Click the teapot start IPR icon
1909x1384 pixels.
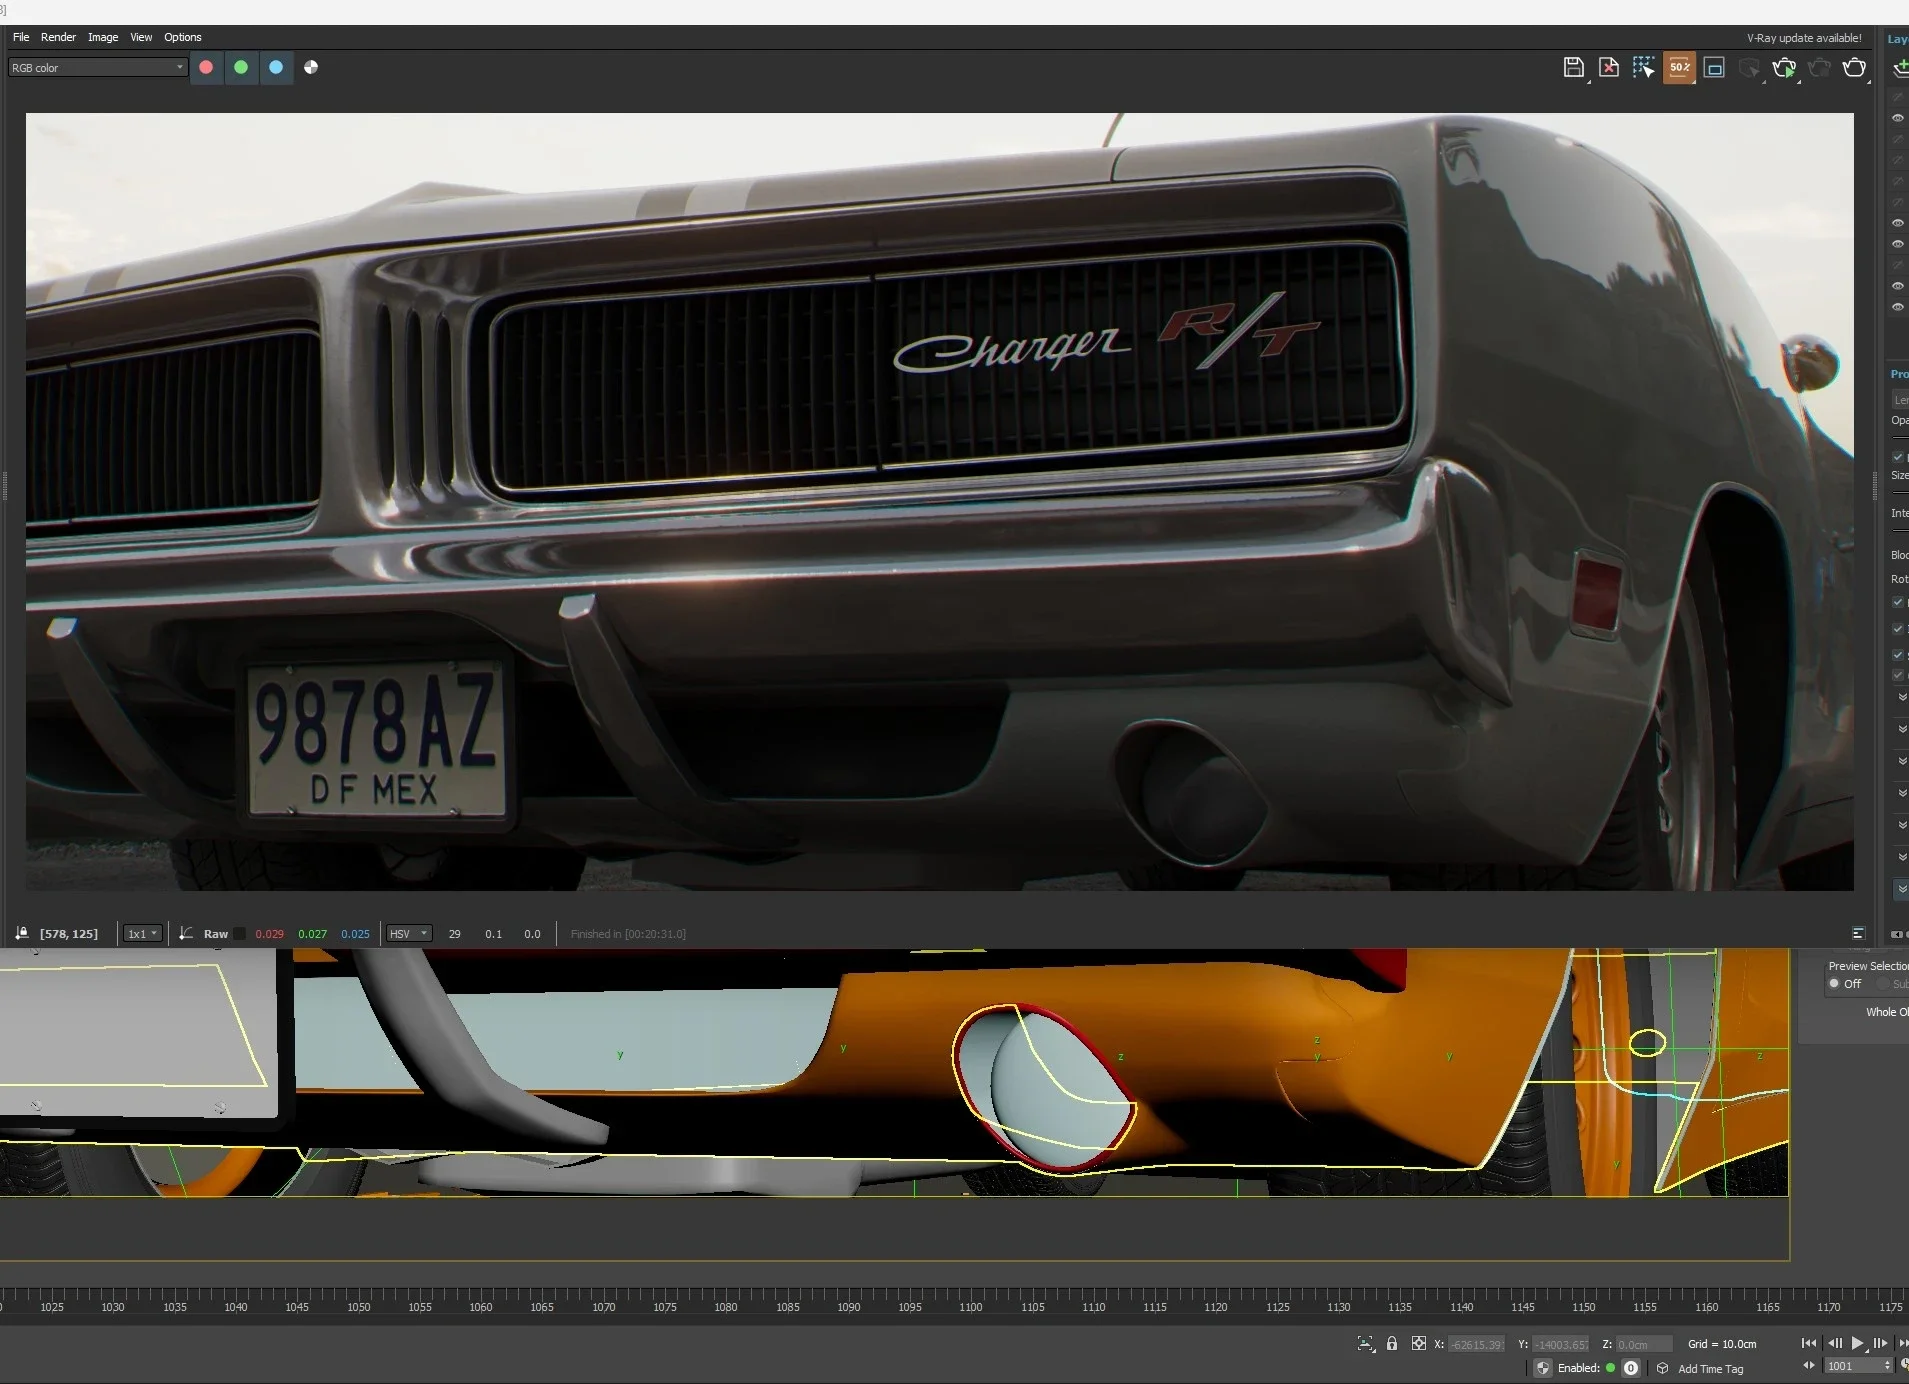click(x=1784, y=68)
